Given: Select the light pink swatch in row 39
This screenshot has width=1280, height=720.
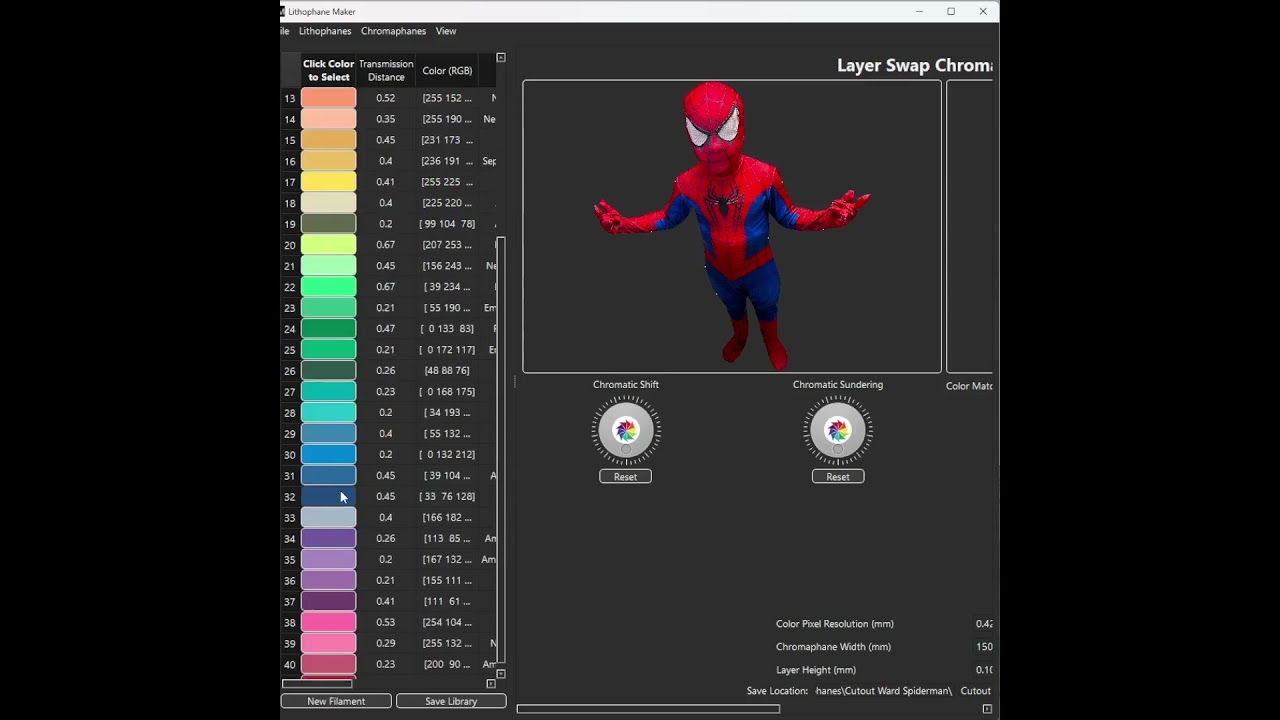Looking at the screenshot, I should click(328, 644).
